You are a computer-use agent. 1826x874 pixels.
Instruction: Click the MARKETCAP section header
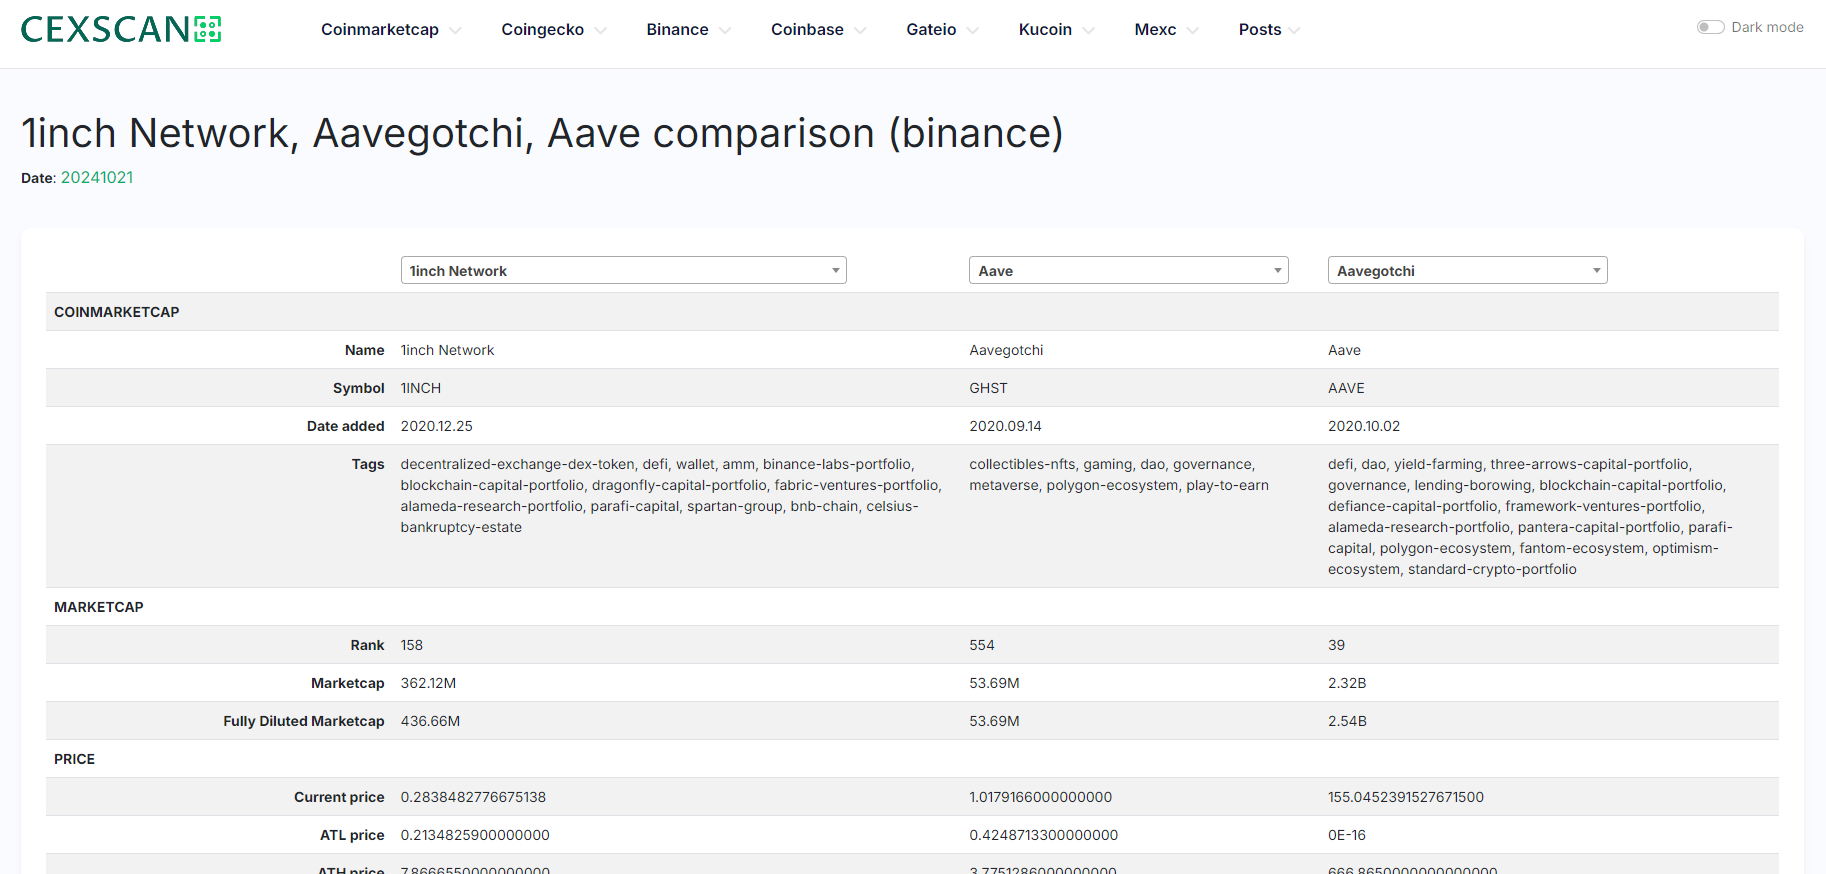99,607
